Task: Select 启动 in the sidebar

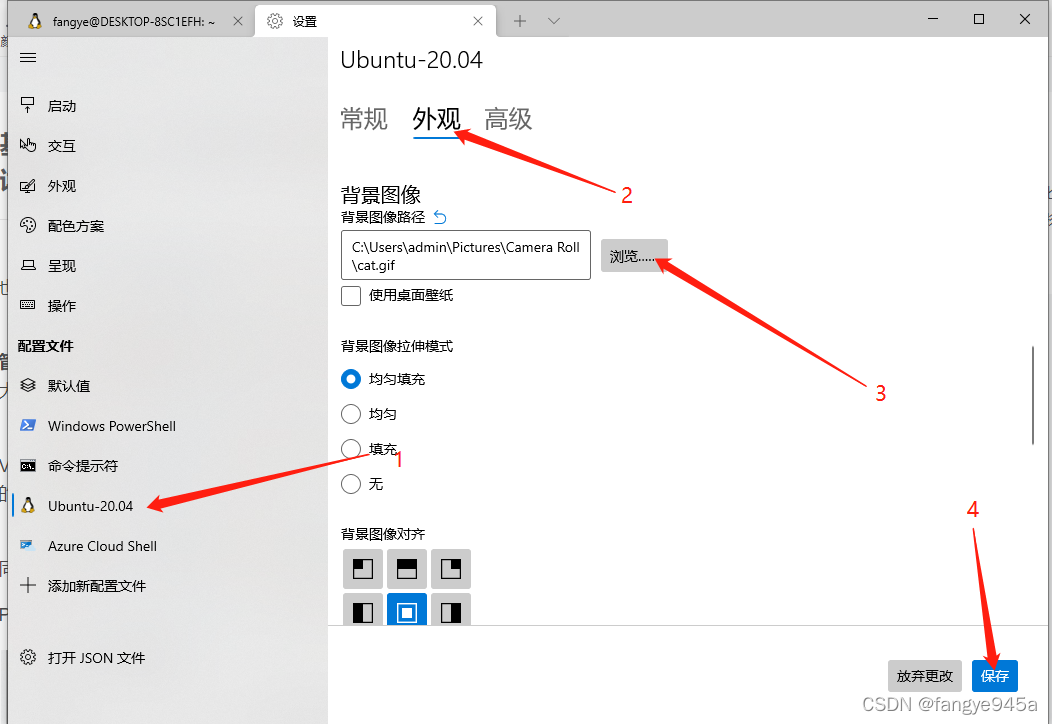Action: 62,106
